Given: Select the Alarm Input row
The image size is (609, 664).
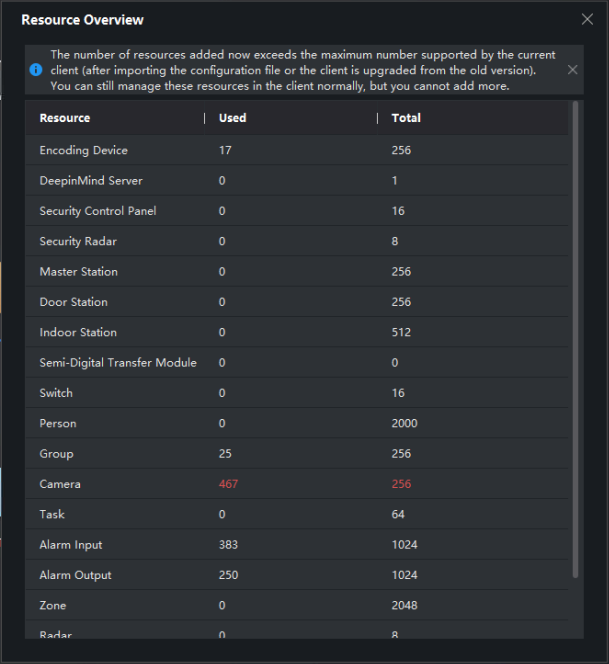Looking at the screenshot, I should coord(71,545).
